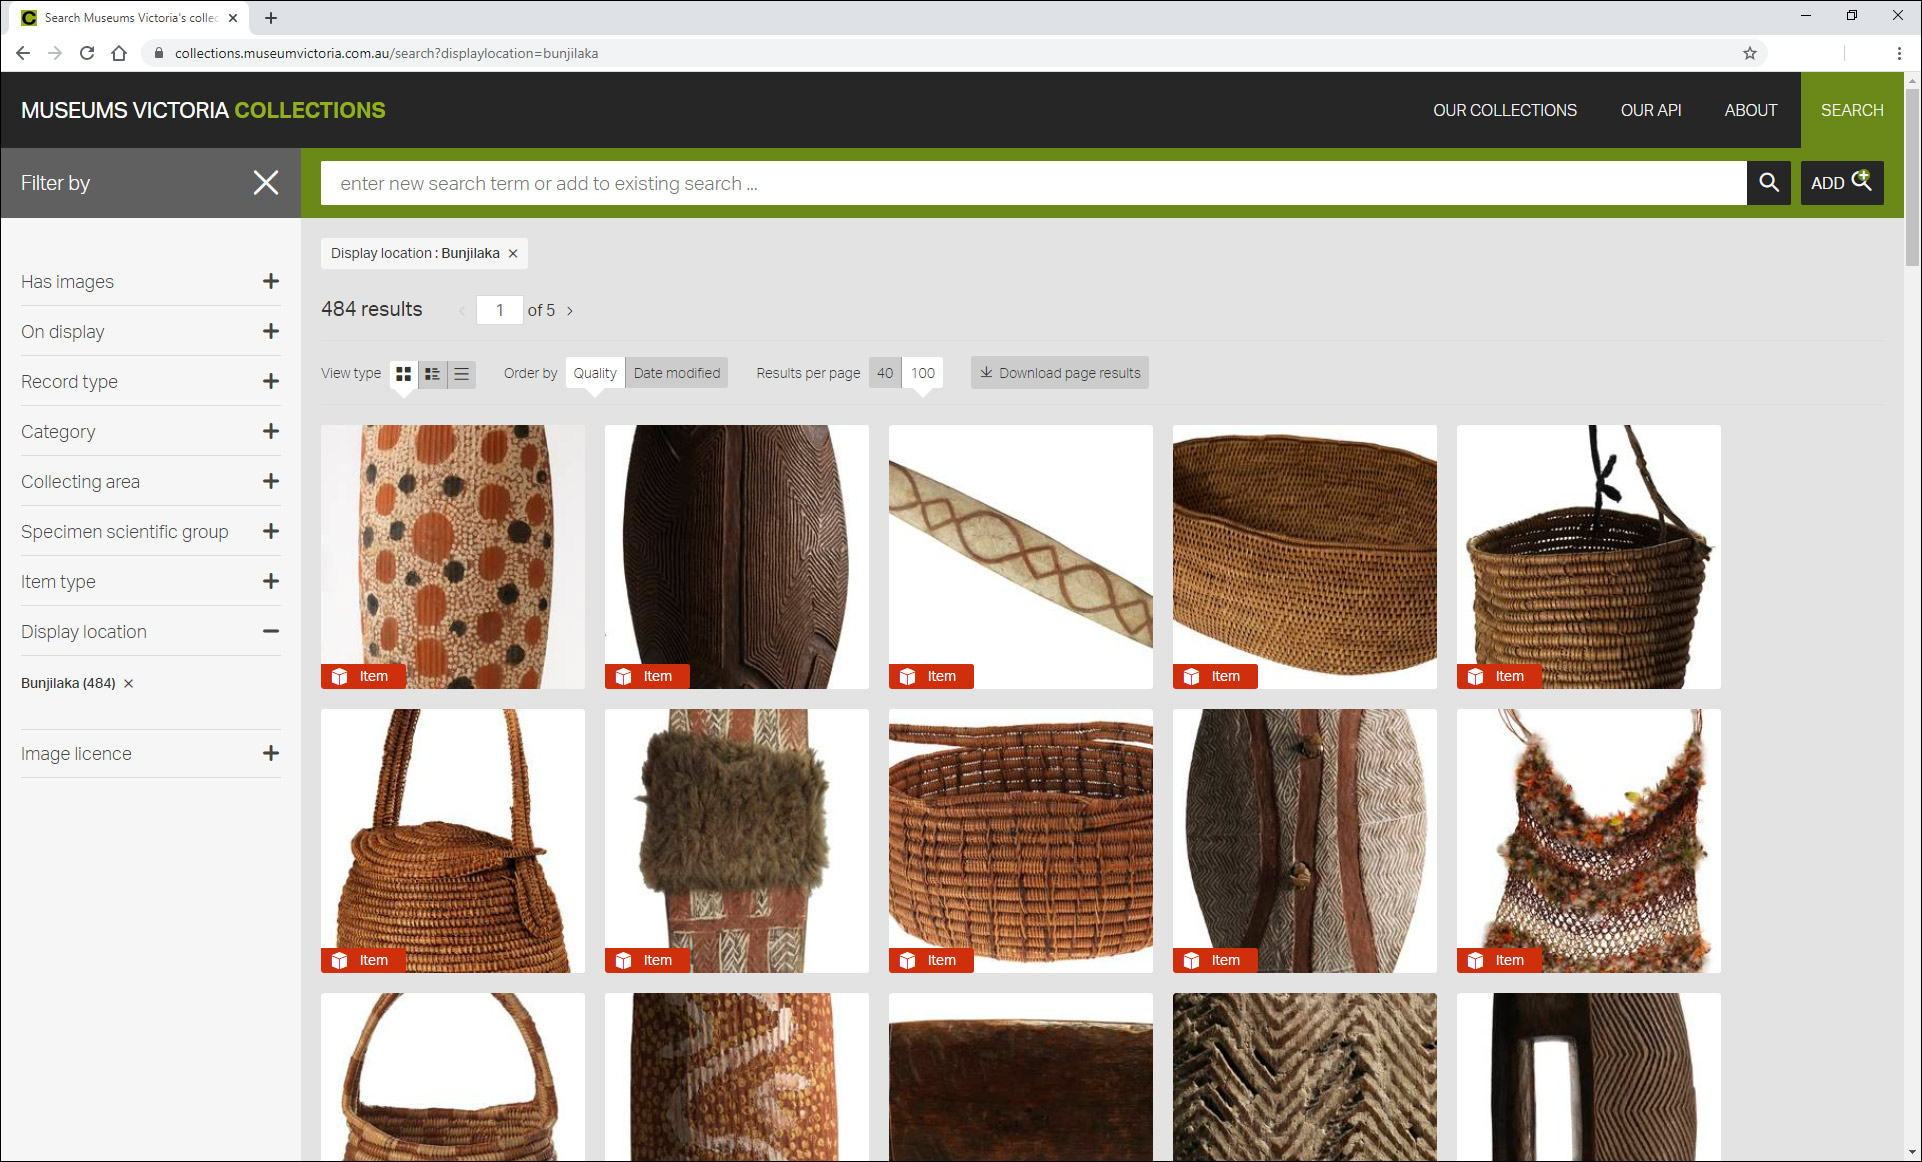
Task: Close the Filter by panel
Action: tap(266, 183)
